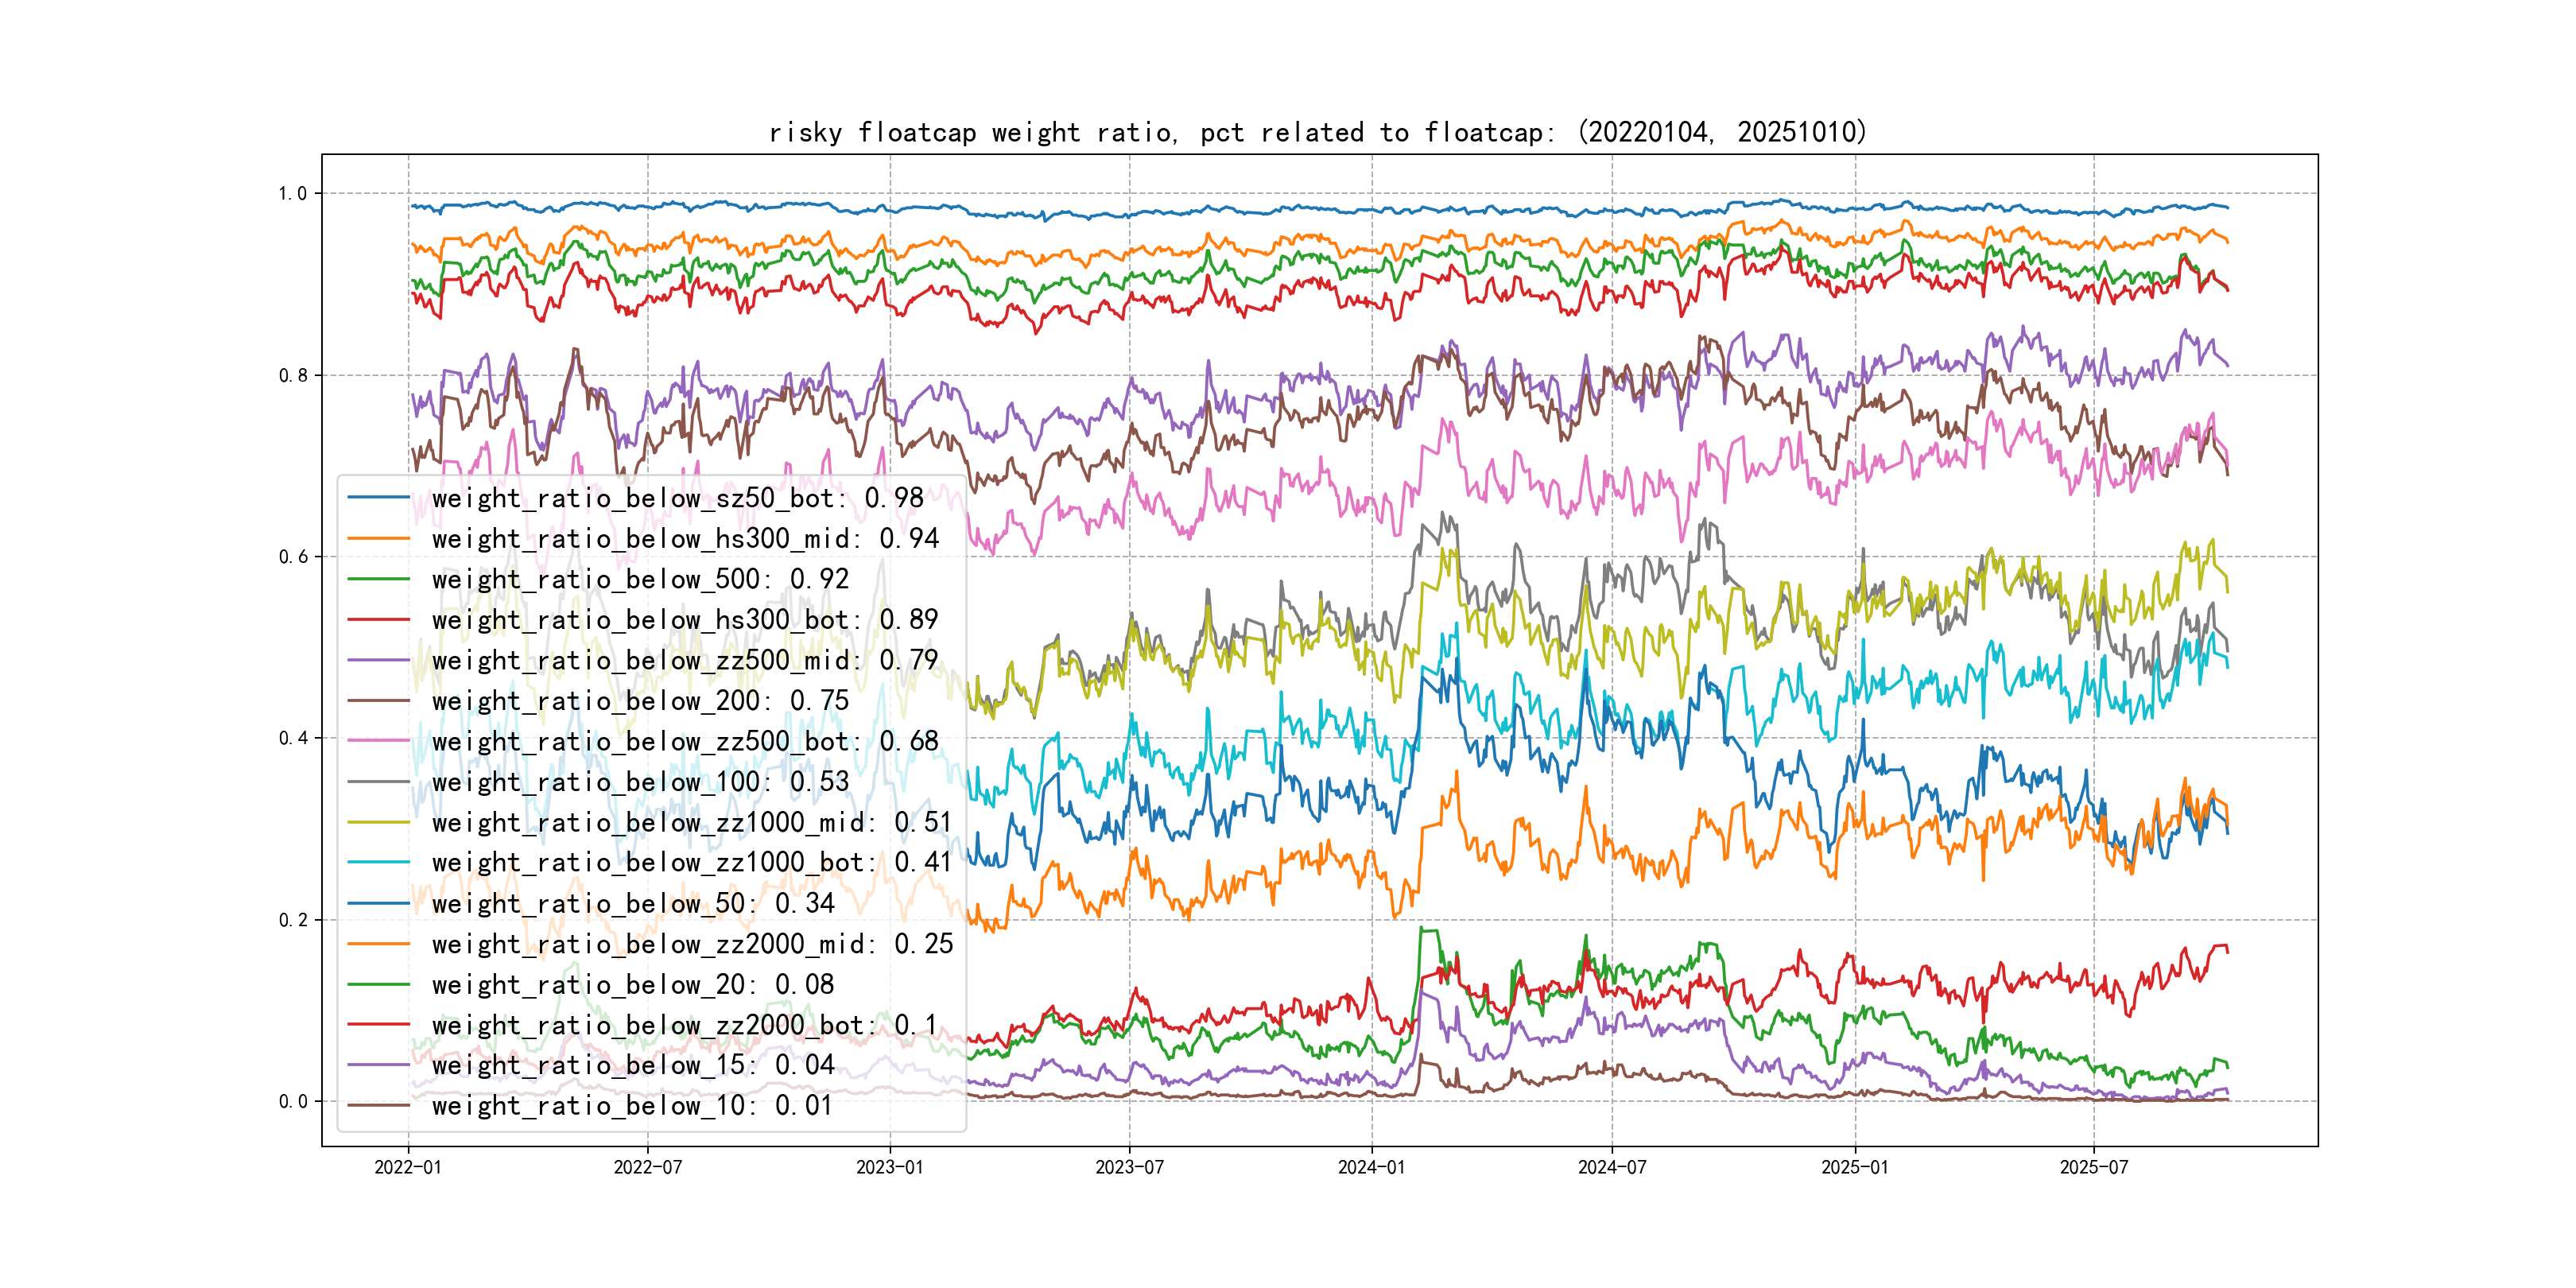The width and height of the screenshot is (2576, 1288).
Task: Click the 0.8 y-axis tick label
Action: [x=293, y=376]
